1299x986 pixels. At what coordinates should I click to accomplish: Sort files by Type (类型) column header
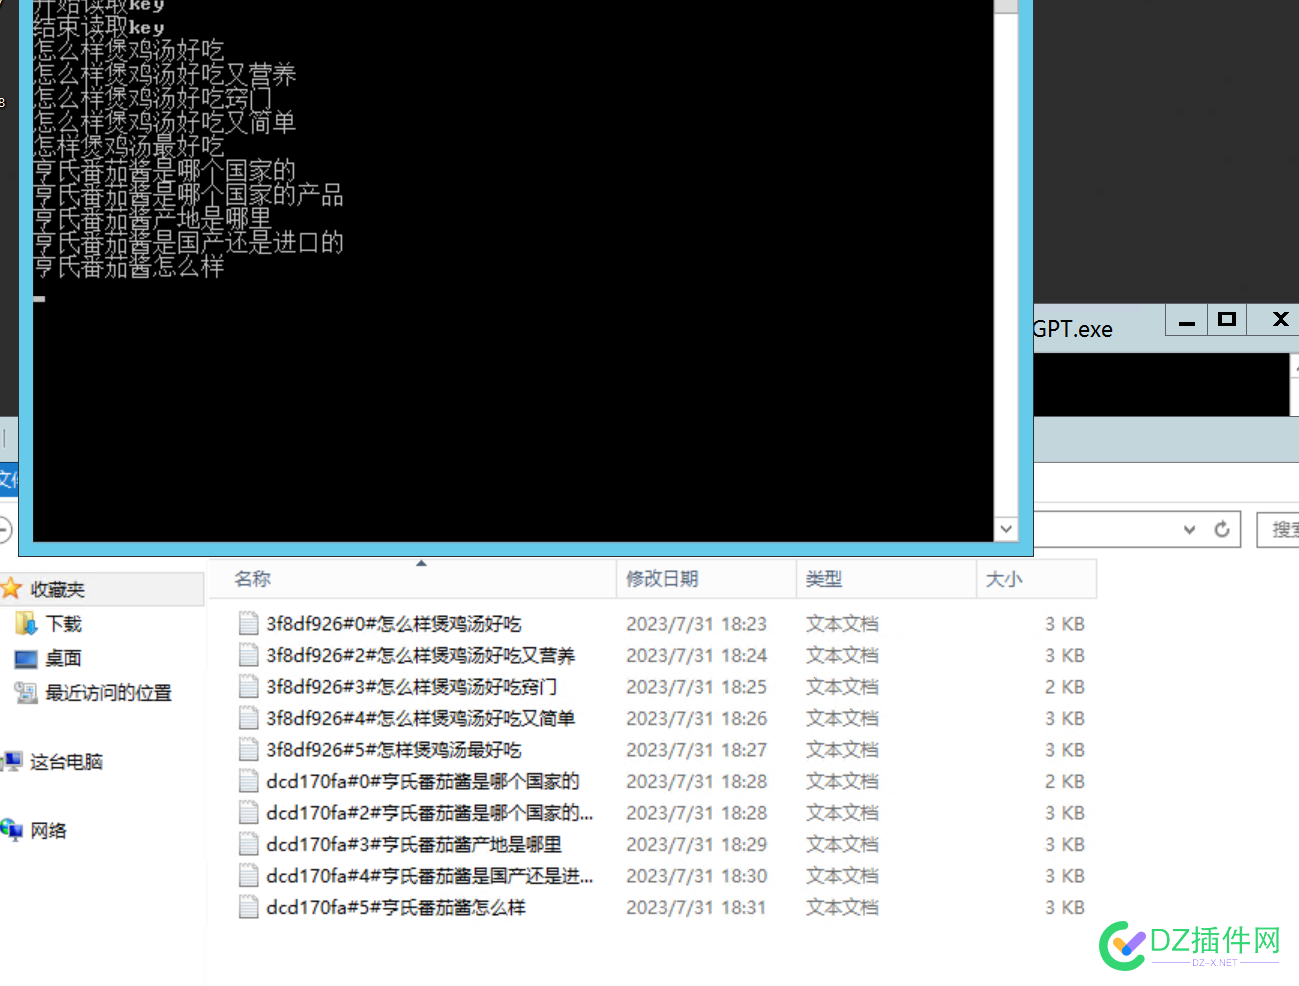point(886,579)
